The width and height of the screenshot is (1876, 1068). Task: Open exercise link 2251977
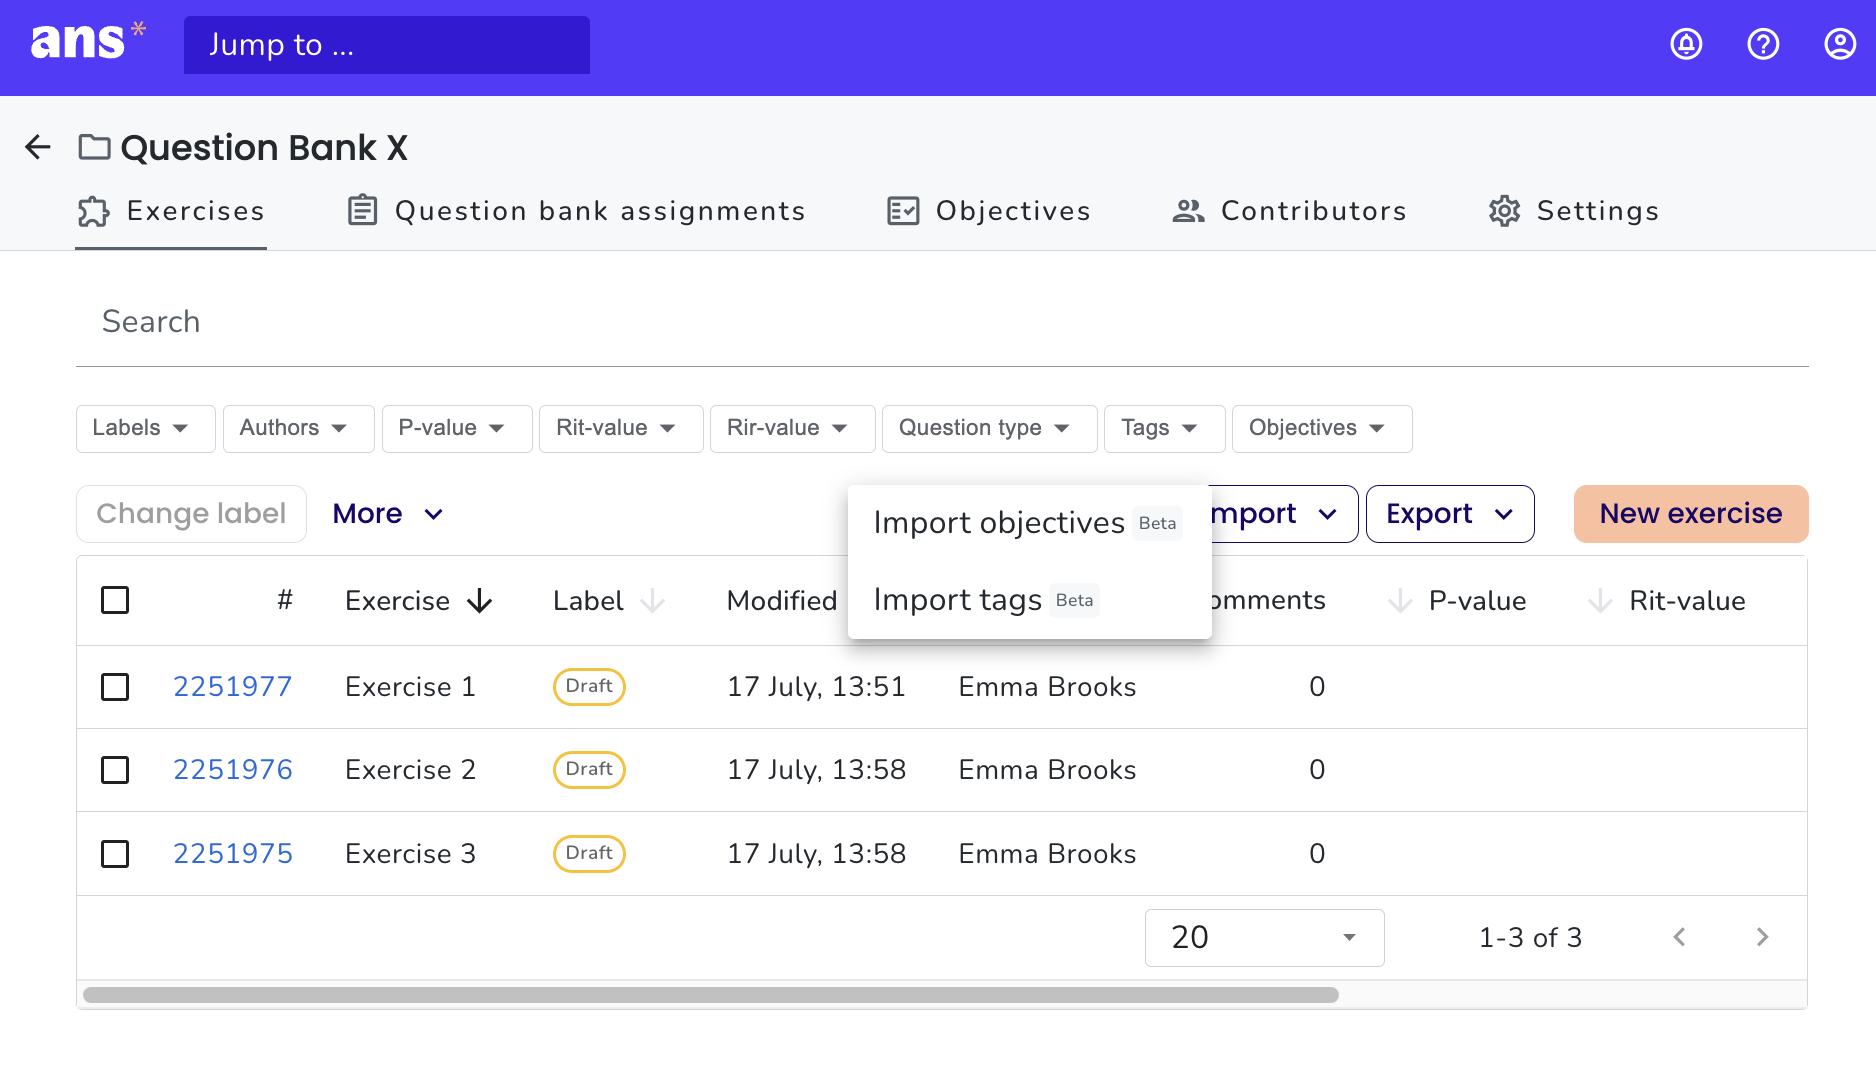point(233,687)
